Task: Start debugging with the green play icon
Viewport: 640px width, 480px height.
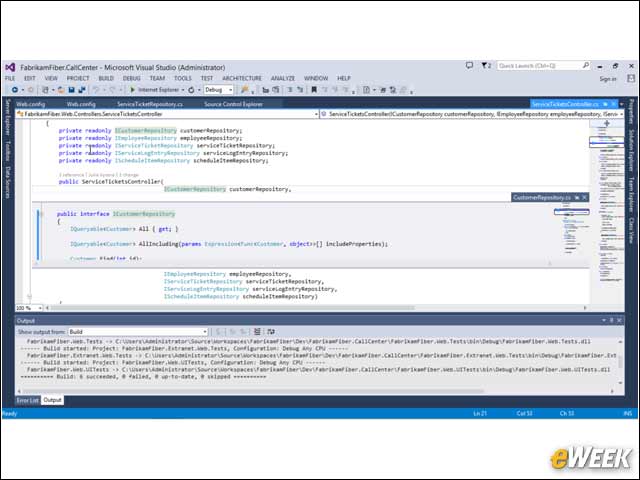Action: click(x=132, y=90)
